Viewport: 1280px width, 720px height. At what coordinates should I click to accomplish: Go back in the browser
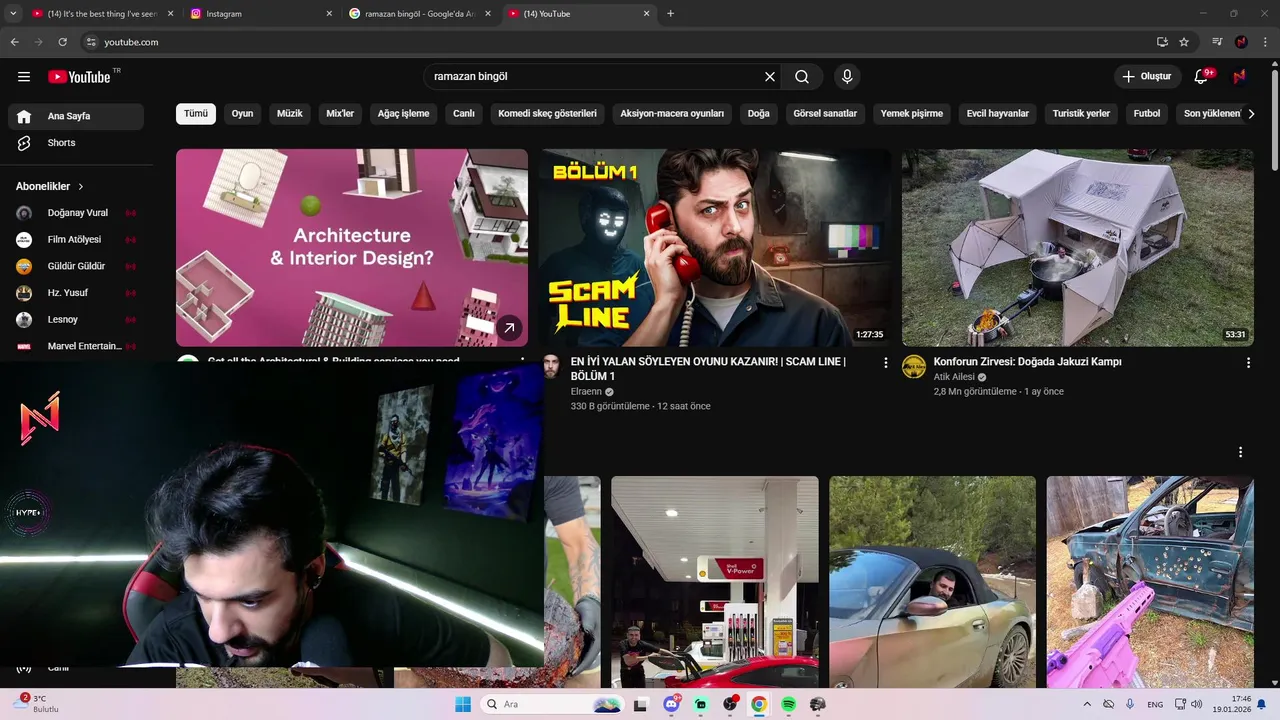[x=14, y=42]
